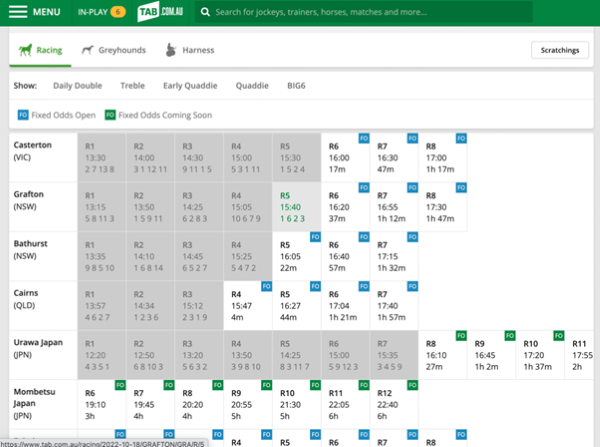
Task: Open Grafton R4 results 10 6 7 9
Action: (x=248, y=207)
